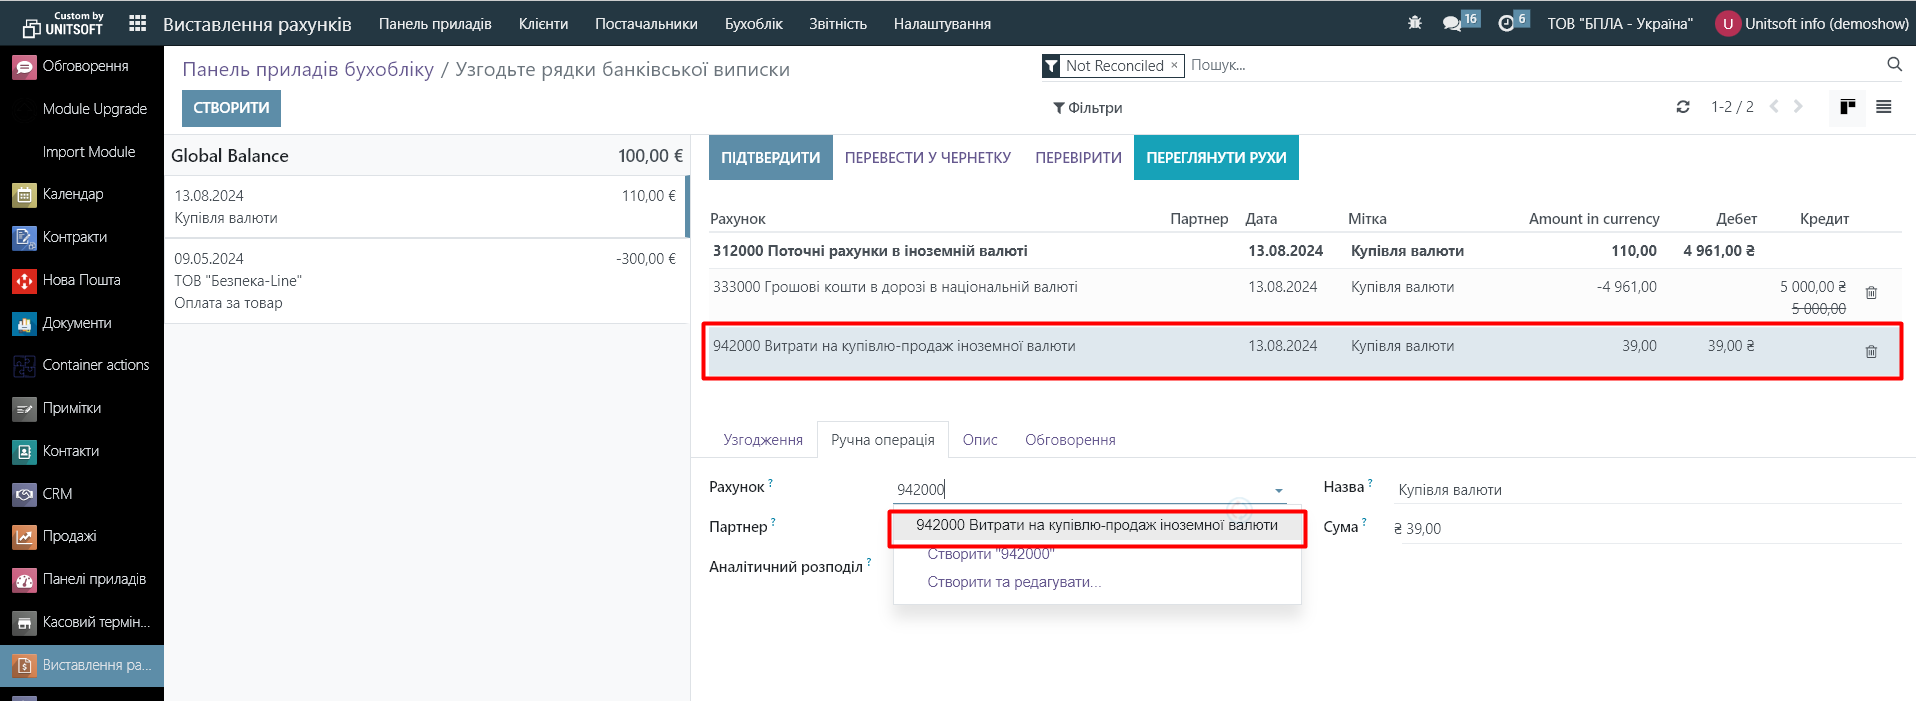
Task: Switch to kanban view
Action: click(1847, 107)
